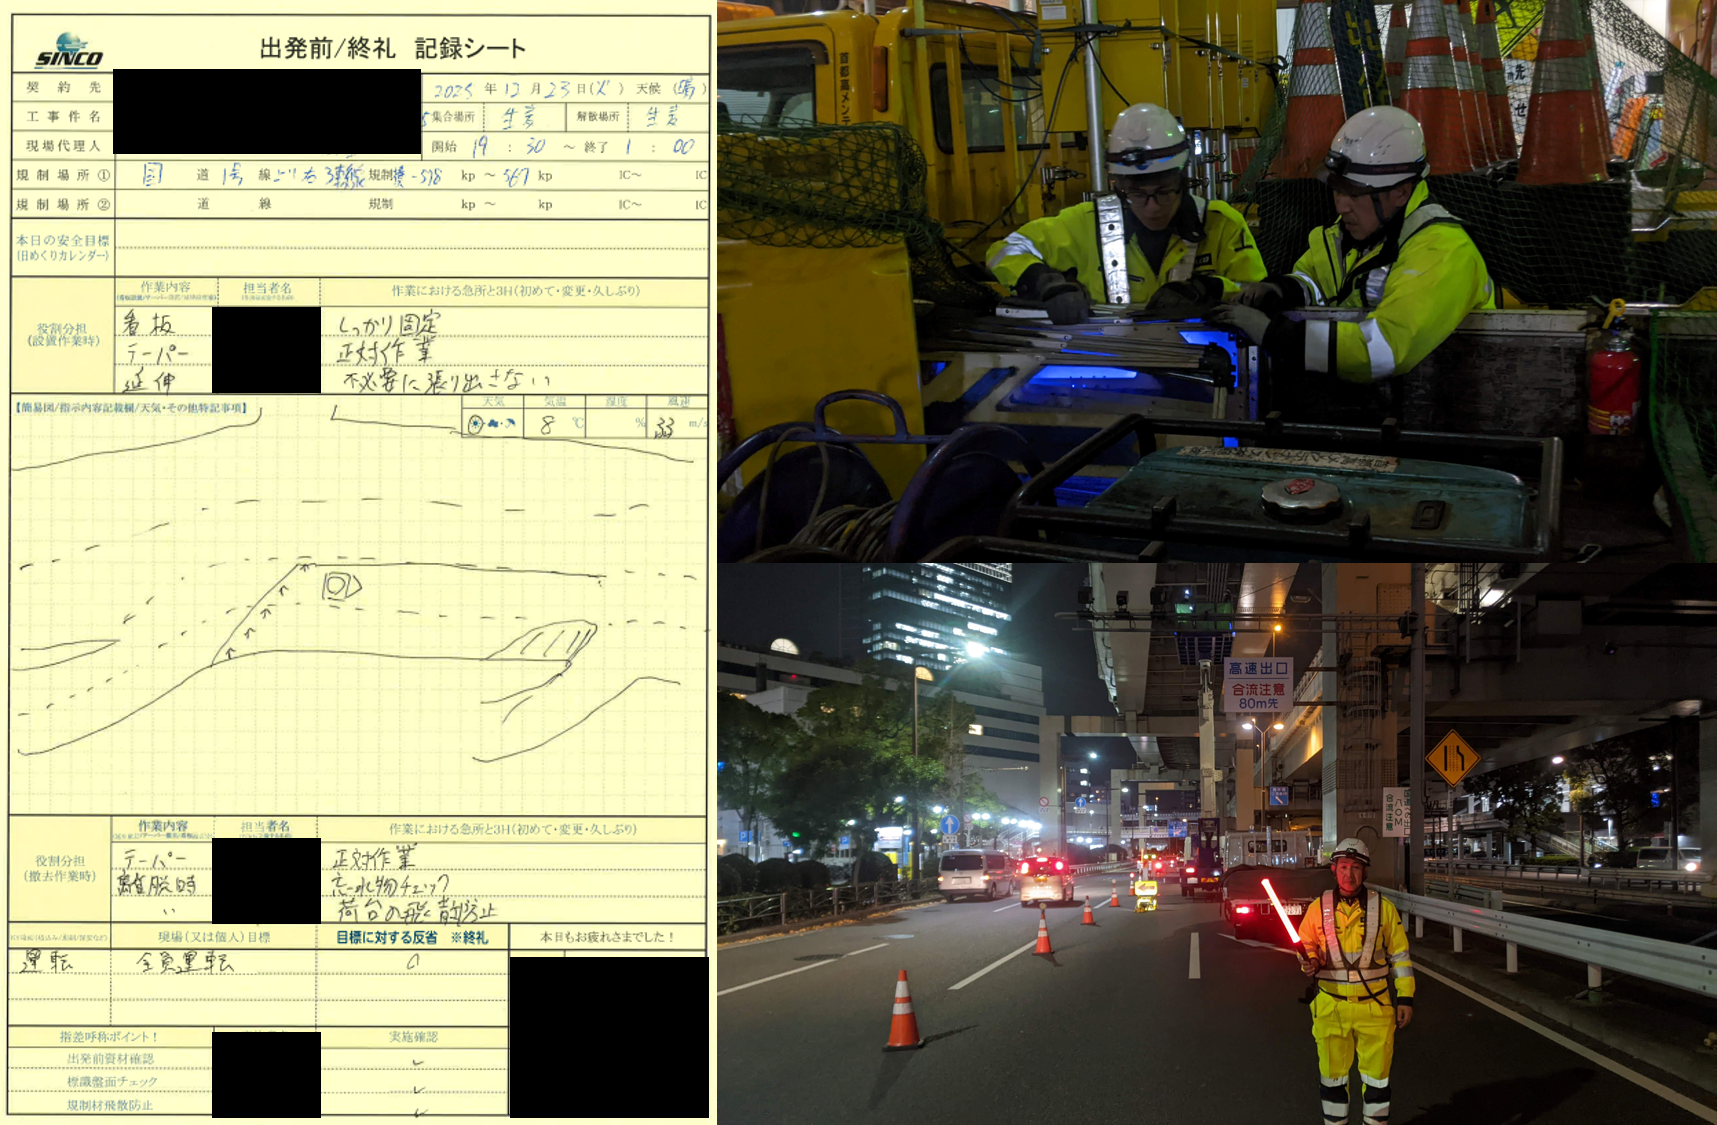Click the photo of two workers reviewing documents
Viewport: 1717px width, 1125px height.
point(1216,280)
